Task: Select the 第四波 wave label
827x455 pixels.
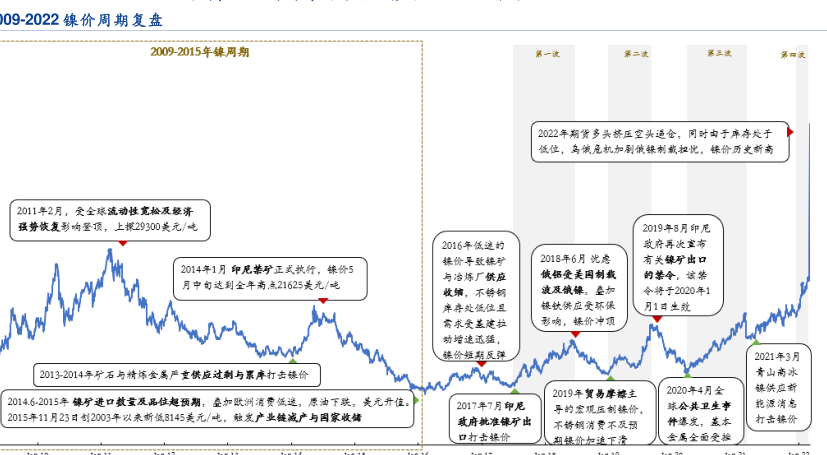Action: pos(793,54)
